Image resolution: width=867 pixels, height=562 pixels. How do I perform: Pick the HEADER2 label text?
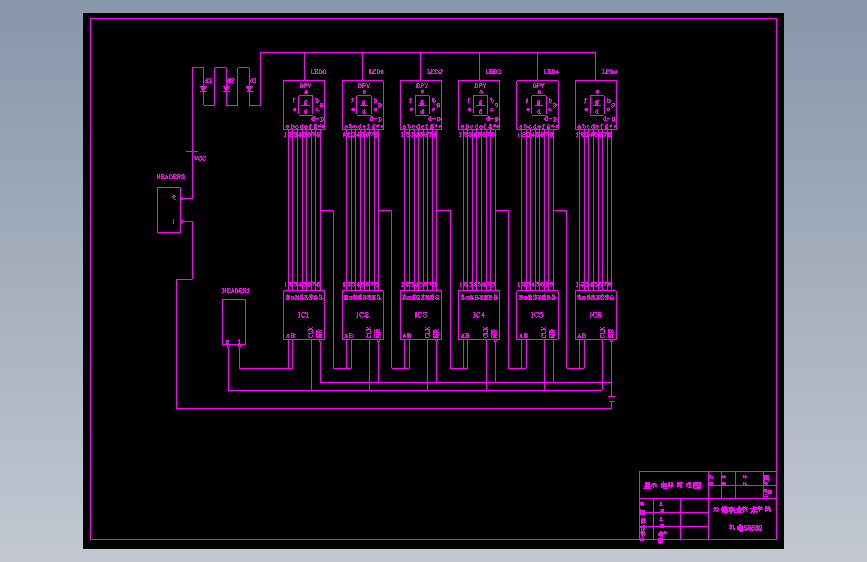[x=171, y=177]
